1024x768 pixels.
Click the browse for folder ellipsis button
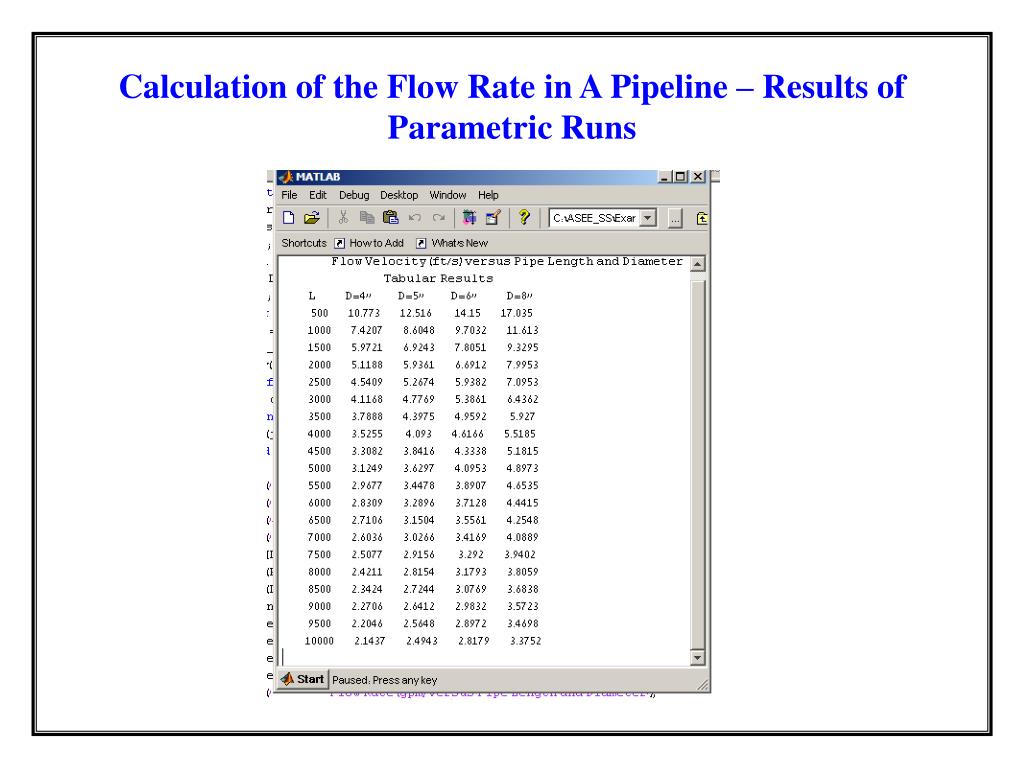click(675, 218)
